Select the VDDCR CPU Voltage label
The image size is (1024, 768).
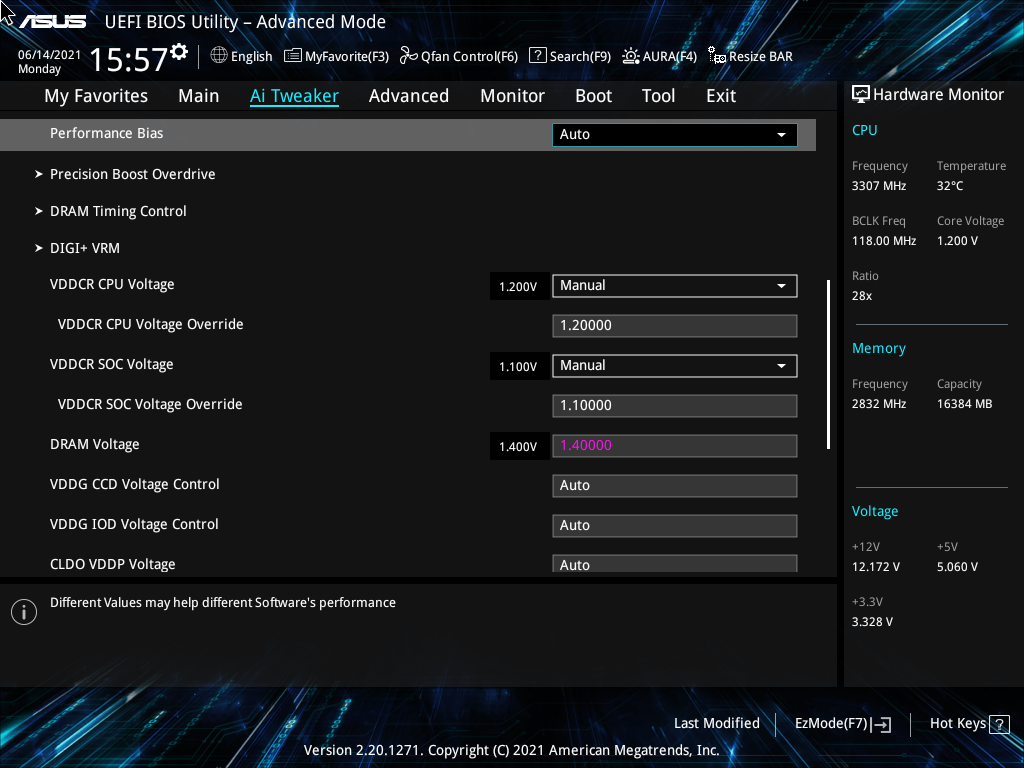tap(112, 285)
